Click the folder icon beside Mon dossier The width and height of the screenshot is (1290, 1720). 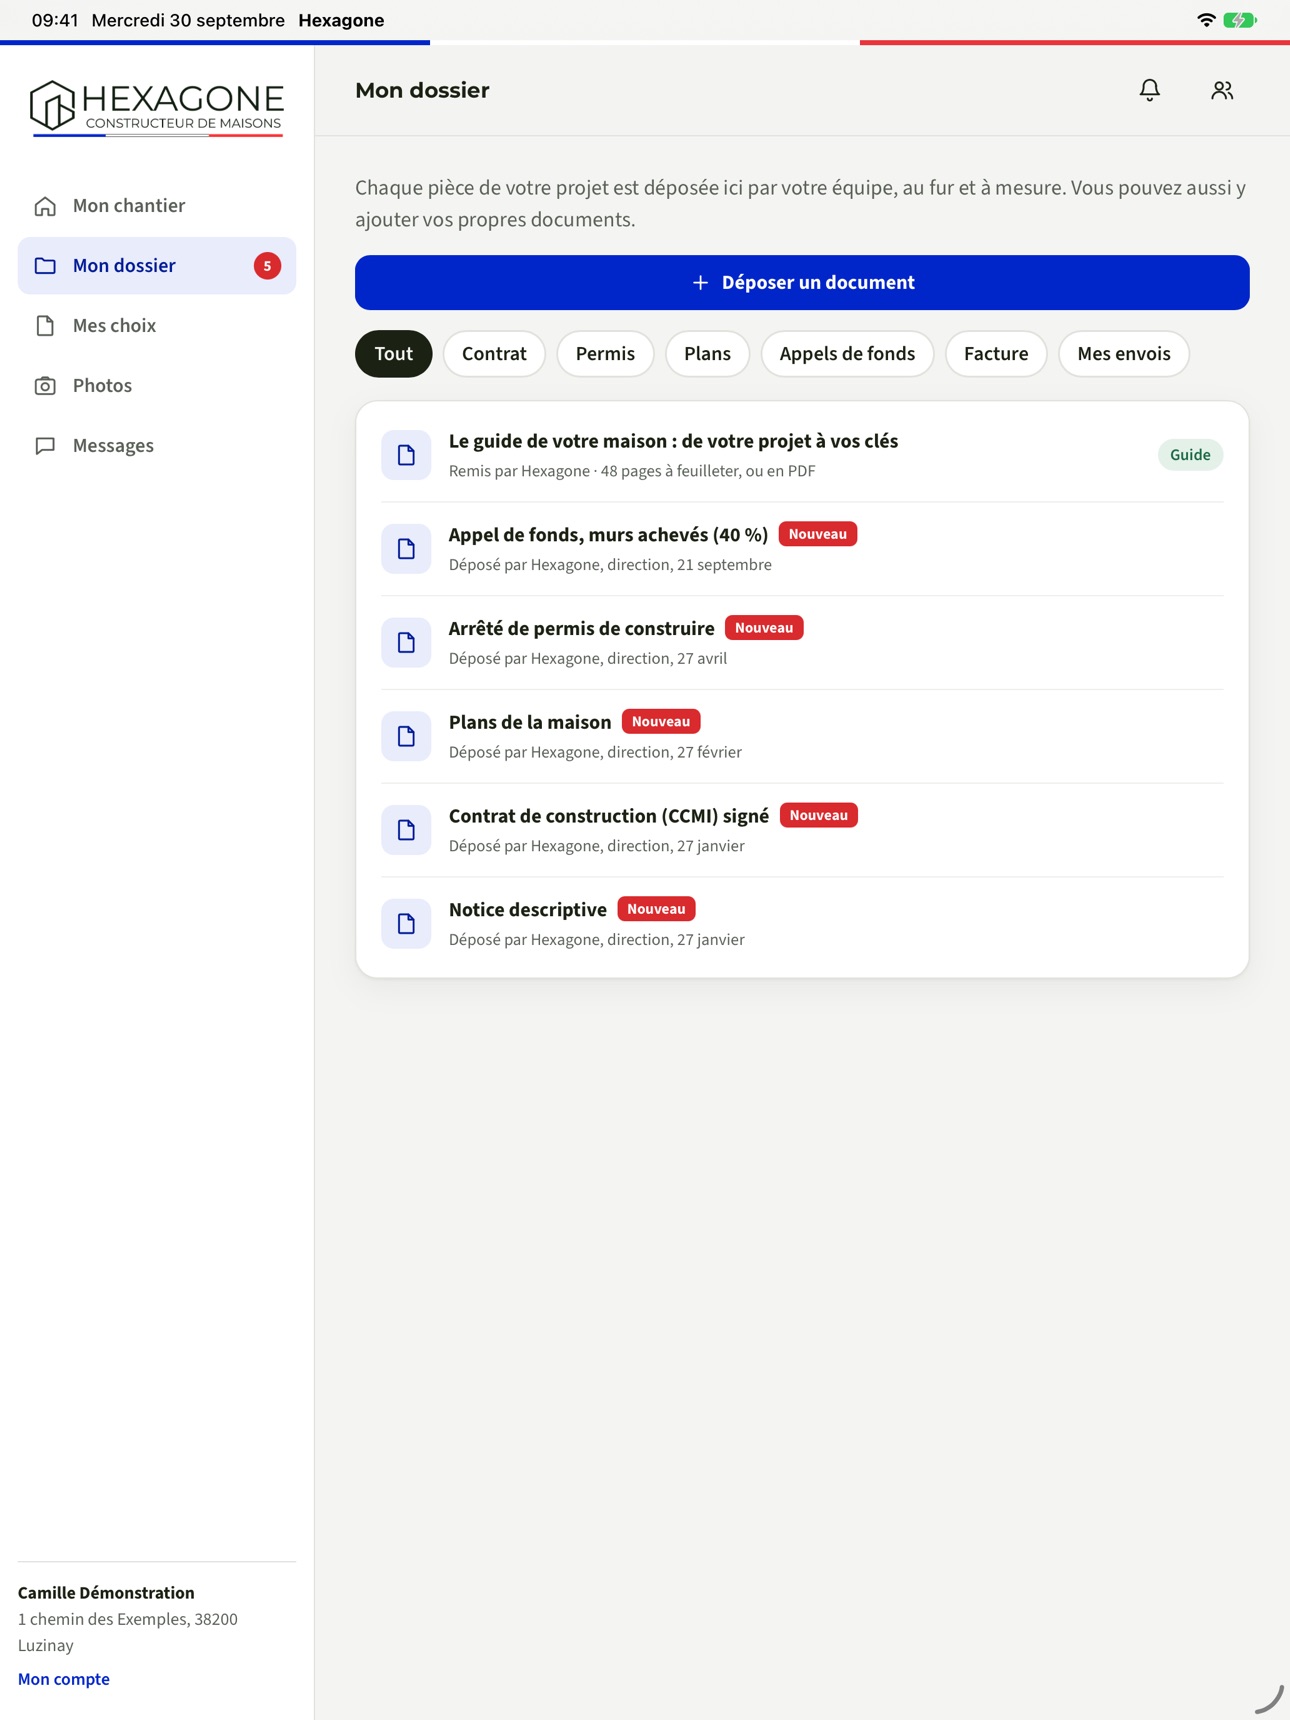[45, 266]
